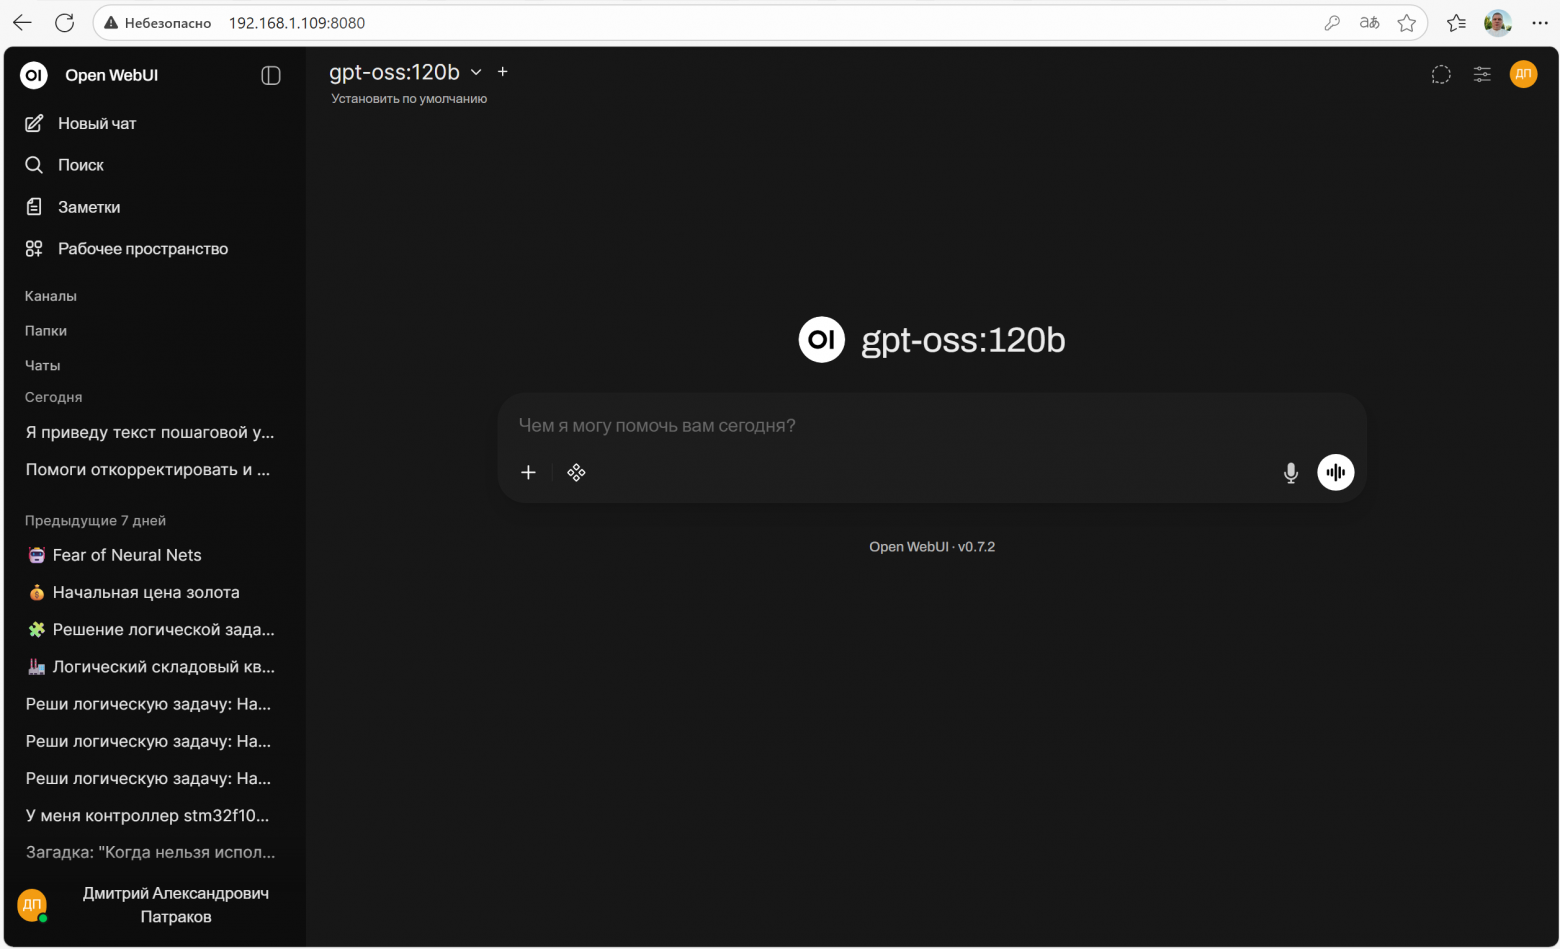Image resolution: width=1560 pixels, height=949 pixels.
Task: Open the password key icon in address bar
Action: click(x=1332, y=23)
